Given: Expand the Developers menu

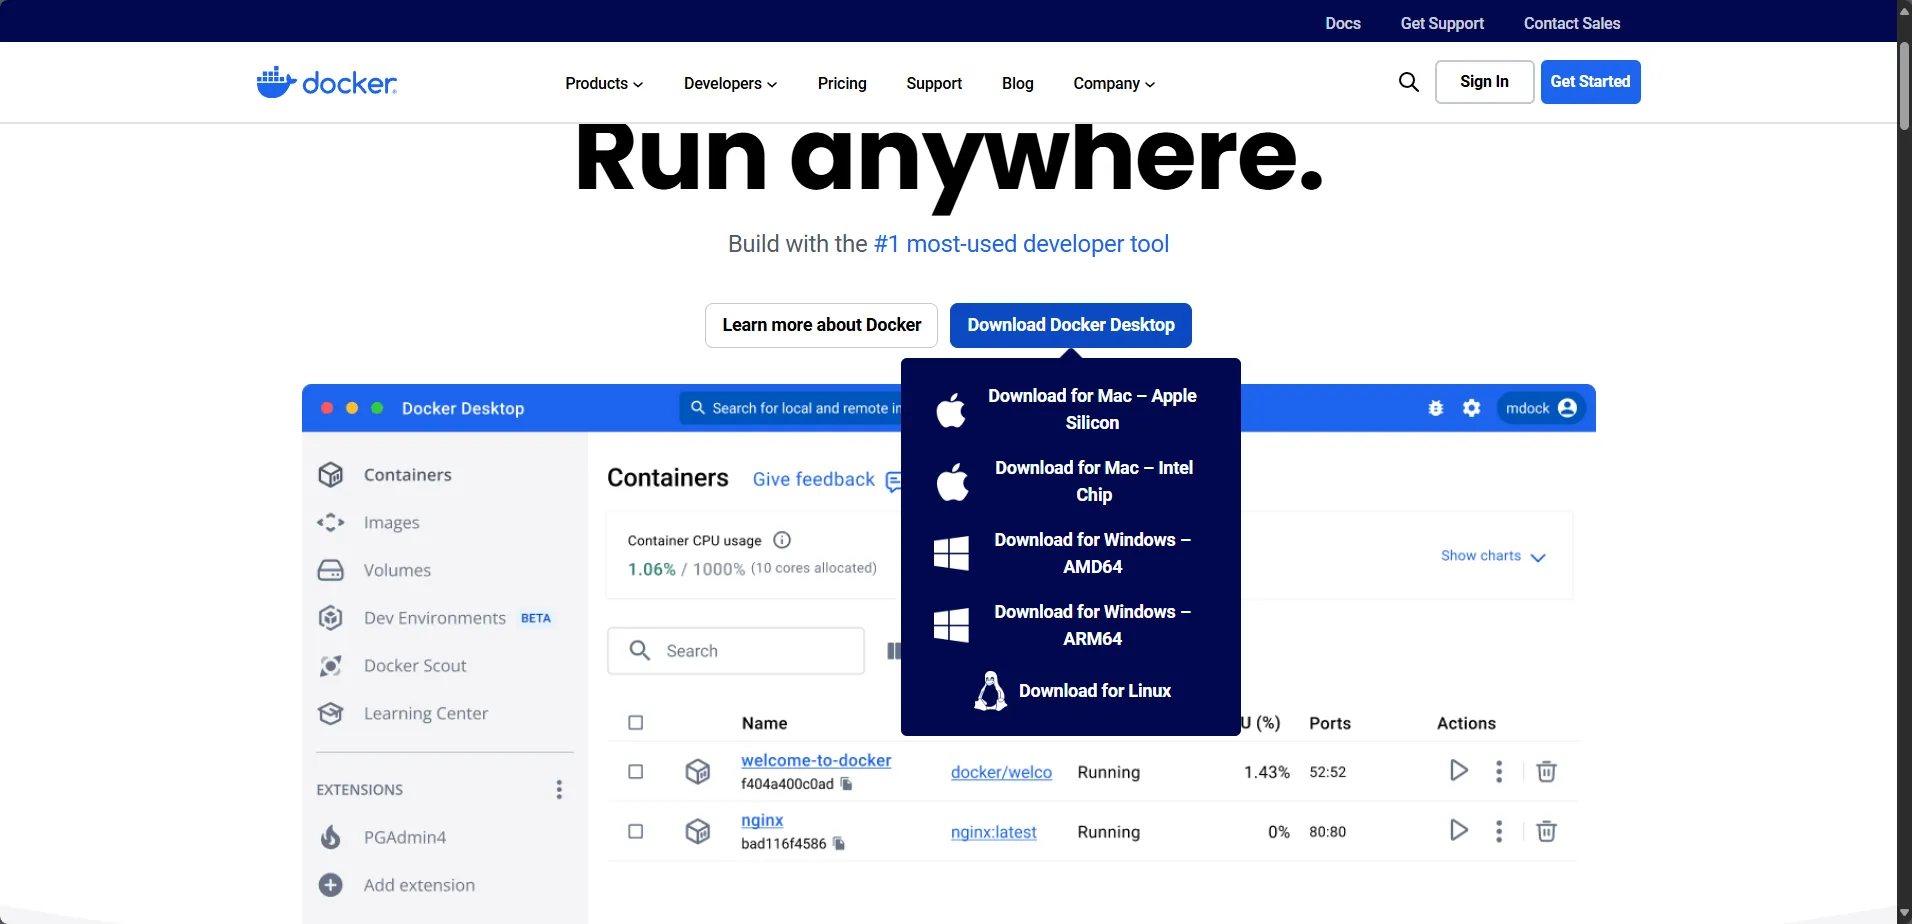Looking at the screenshot, I should click(730, 84).
